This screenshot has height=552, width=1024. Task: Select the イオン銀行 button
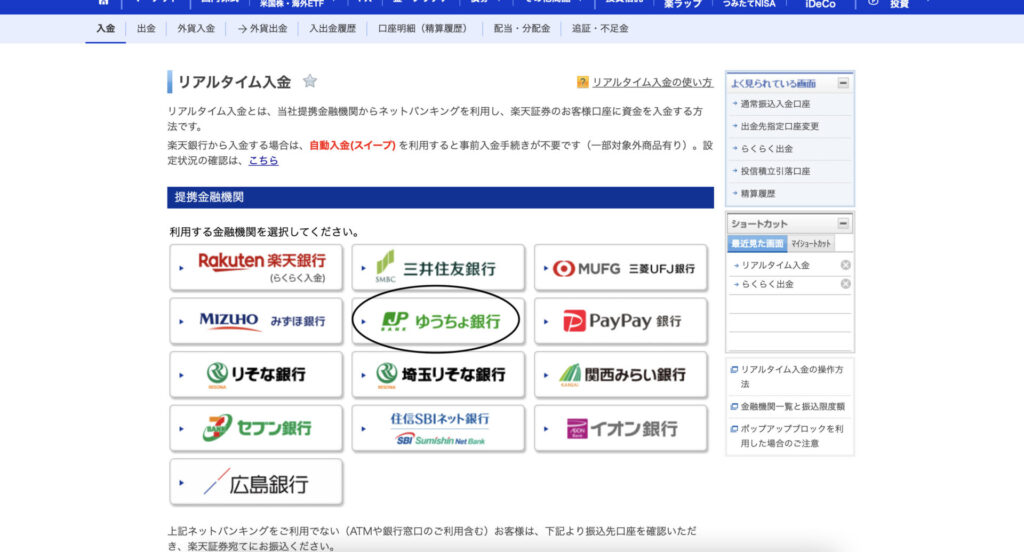[x=620, y=428]
